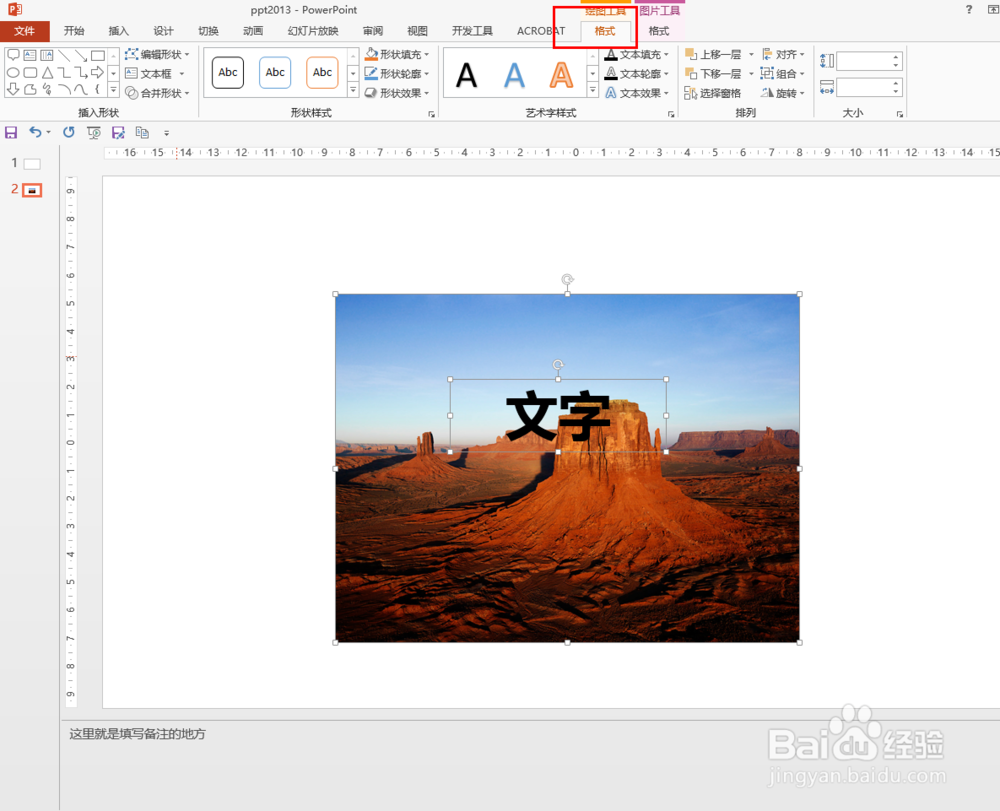Open 旋转 rotate dropdown

point(783,93)
